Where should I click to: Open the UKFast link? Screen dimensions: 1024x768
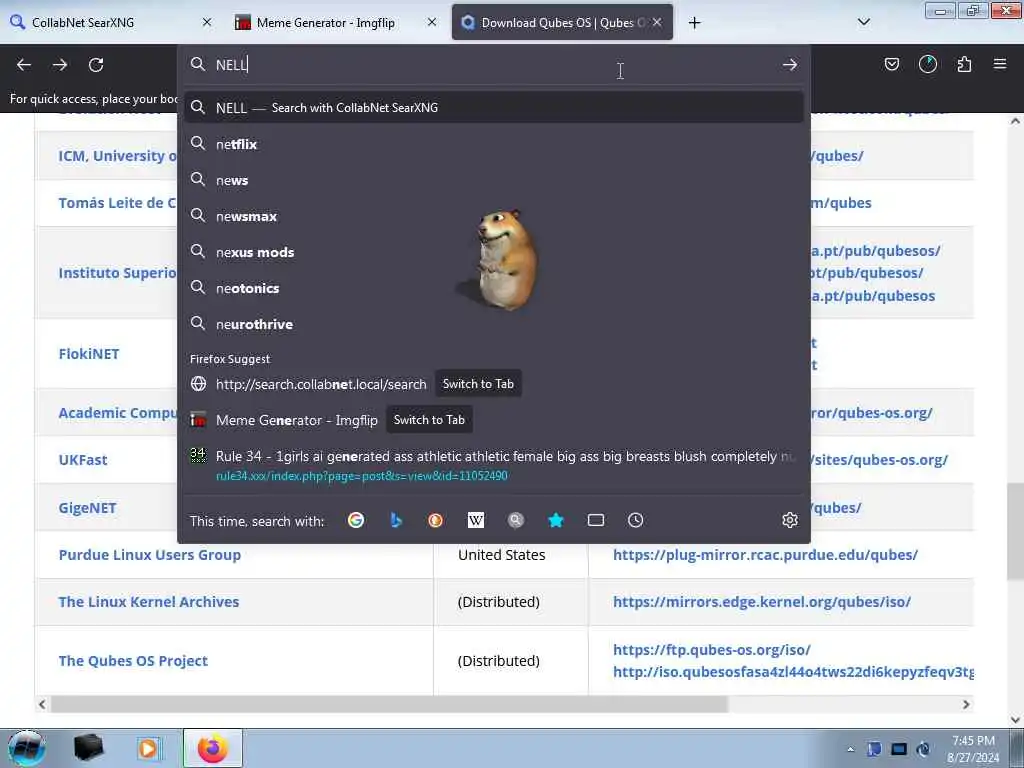pos(83,459)
